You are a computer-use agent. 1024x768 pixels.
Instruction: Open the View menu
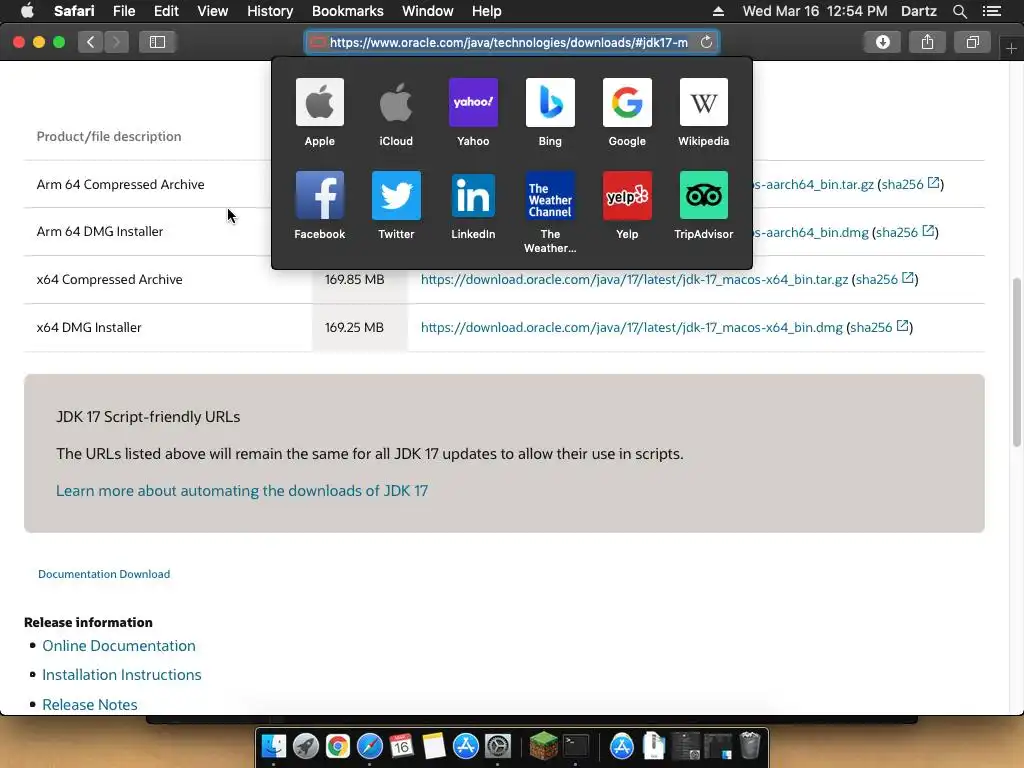click(x=213, y=11)
